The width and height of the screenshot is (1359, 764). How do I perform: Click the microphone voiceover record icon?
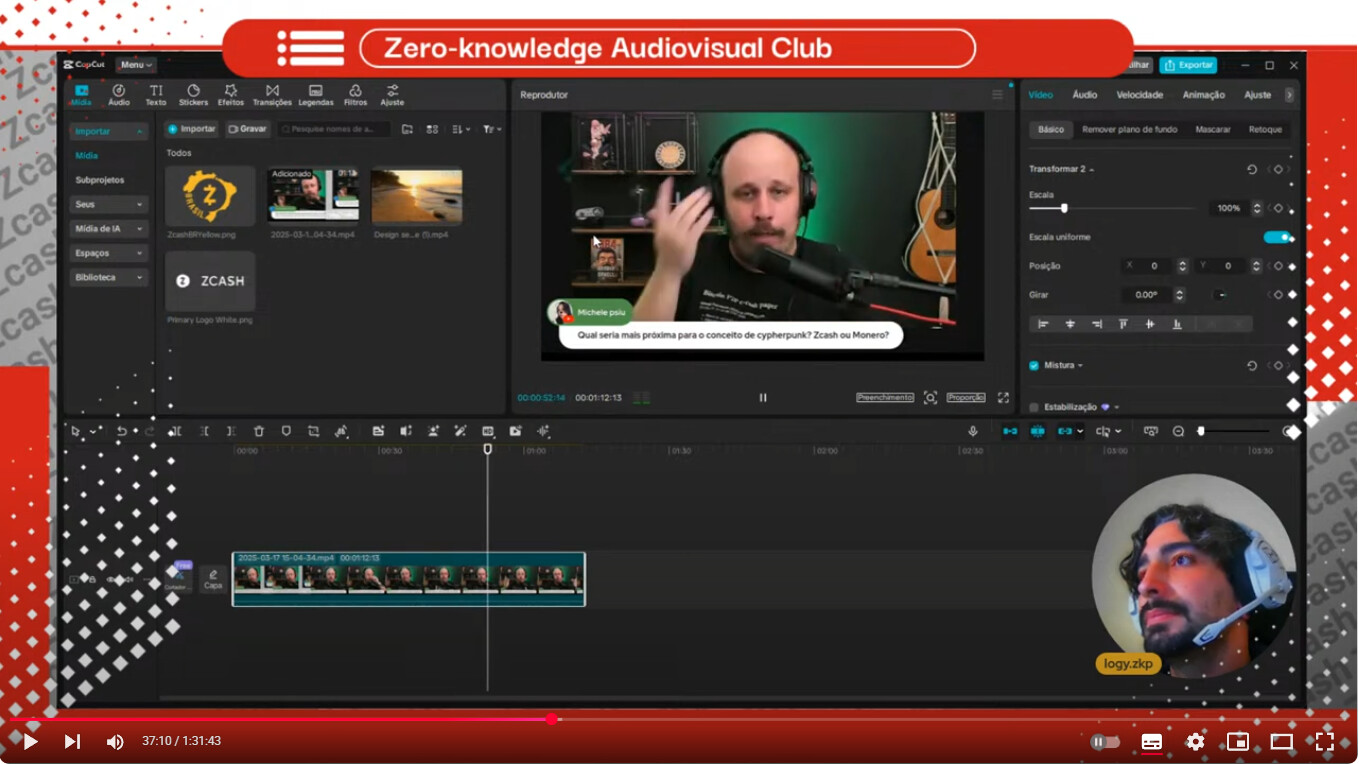973,431
